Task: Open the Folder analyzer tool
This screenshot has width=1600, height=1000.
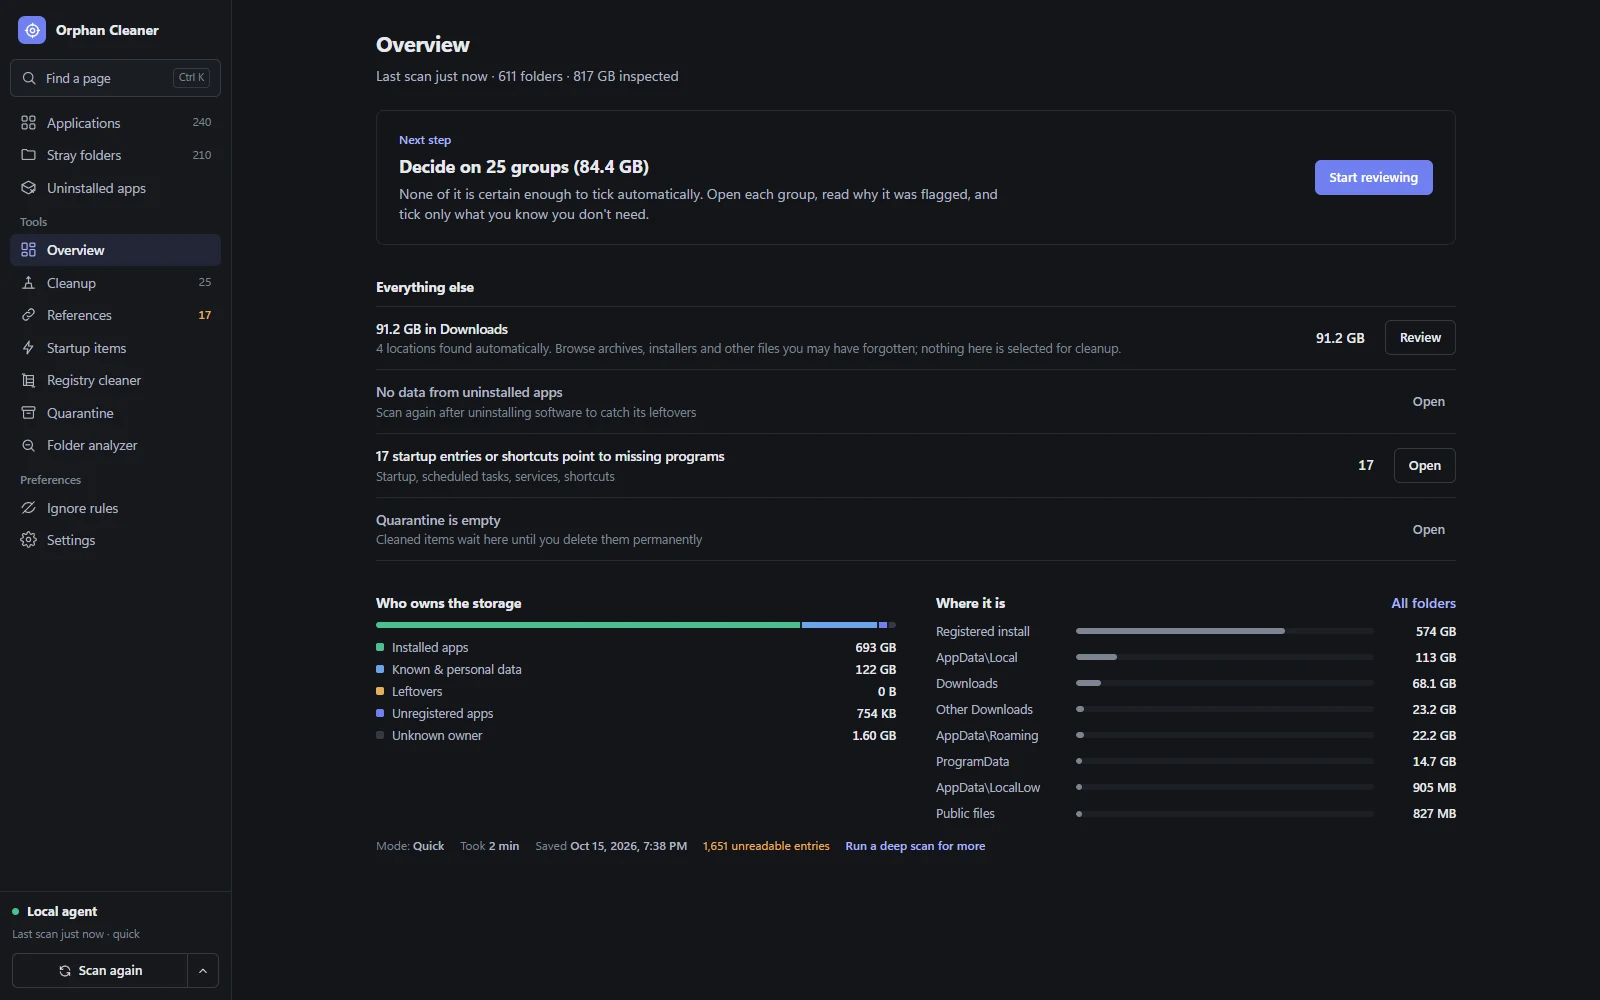Action: (115, 445)
